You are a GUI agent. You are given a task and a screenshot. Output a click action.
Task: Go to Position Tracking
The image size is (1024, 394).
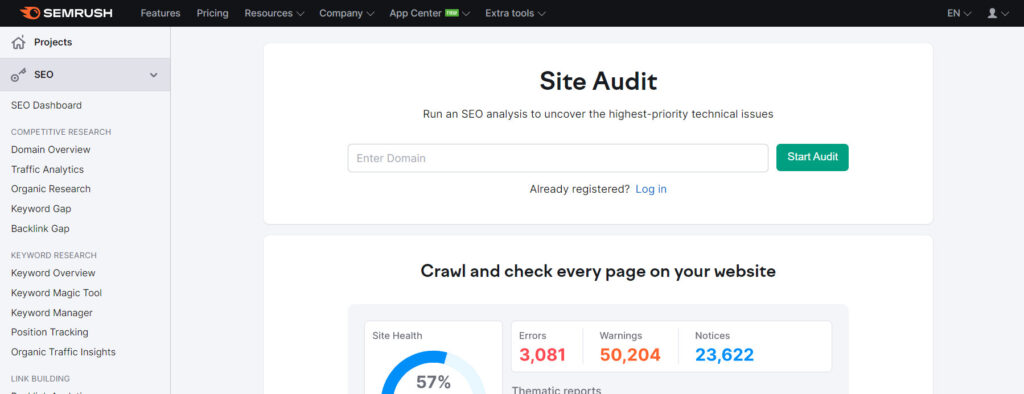coord(50,332)
